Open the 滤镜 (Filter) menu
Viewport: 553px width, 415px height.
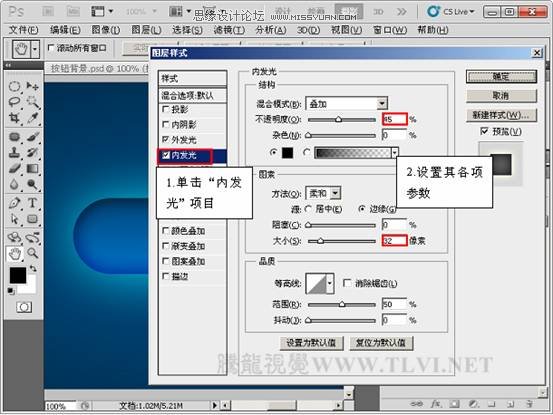(x=229, y=30)
